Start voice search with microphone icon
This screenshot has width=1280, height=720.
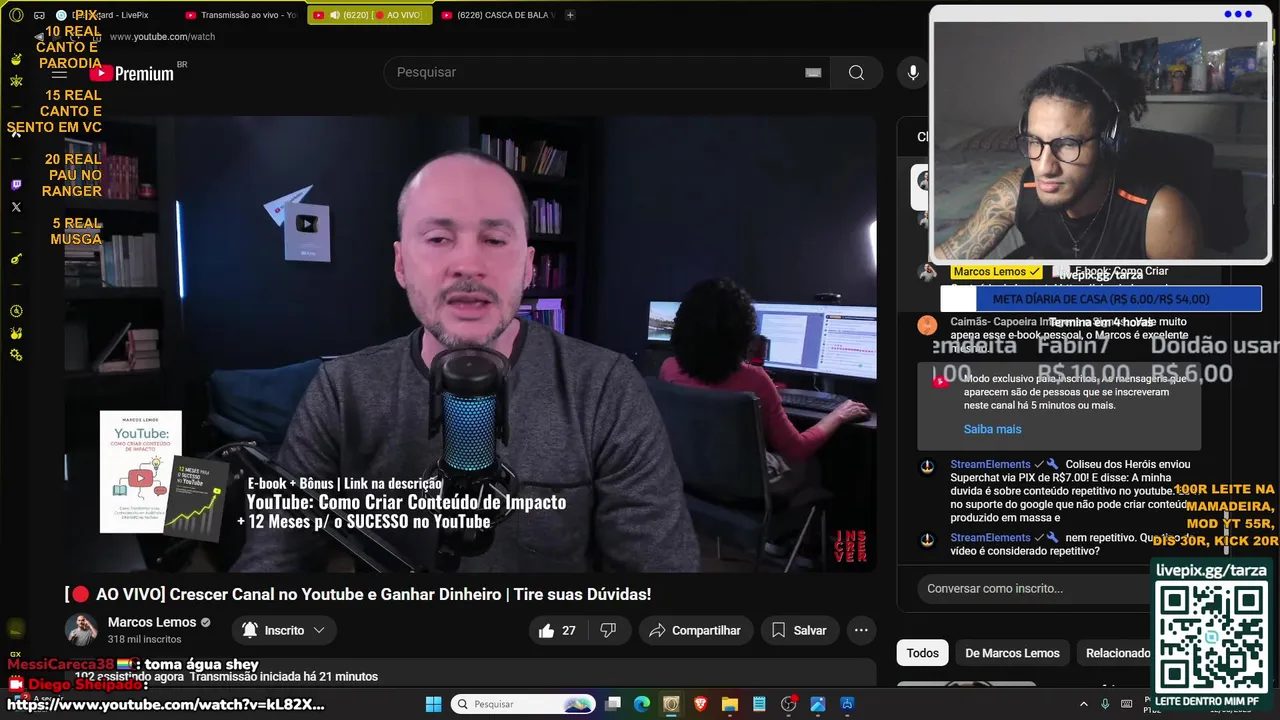click(x=912, y=72)
